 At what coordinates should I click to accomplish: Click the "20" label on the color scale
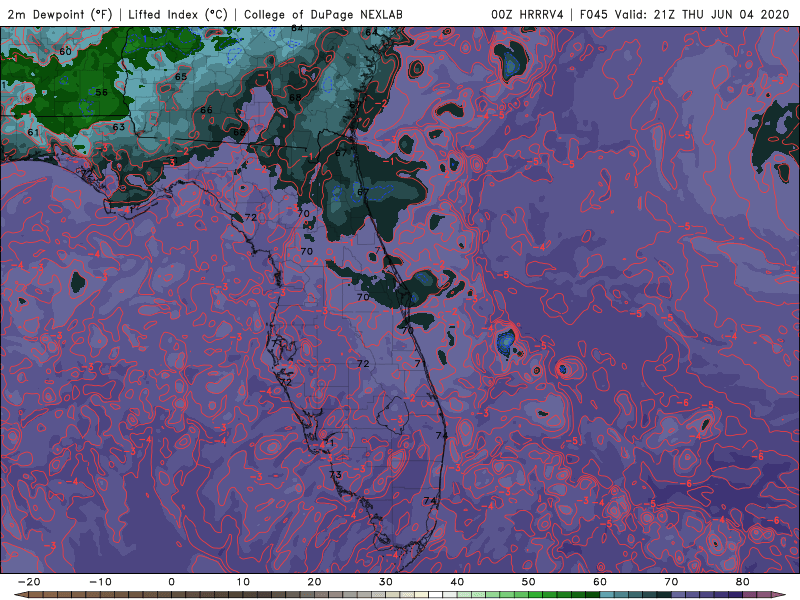pyautogui.click(x=314, y=582)
